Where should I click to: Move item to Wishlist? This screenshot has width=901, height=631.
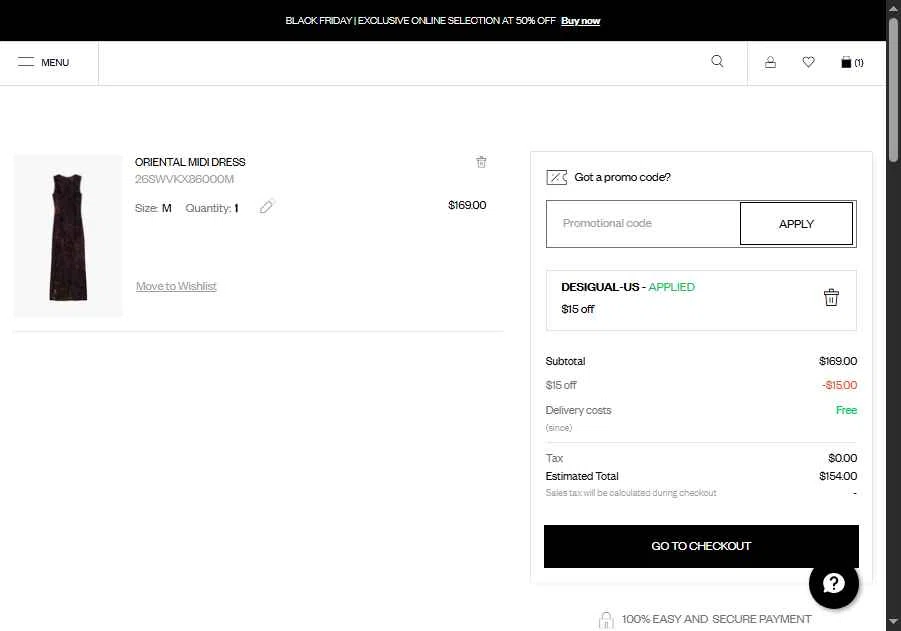coord(176,286)
